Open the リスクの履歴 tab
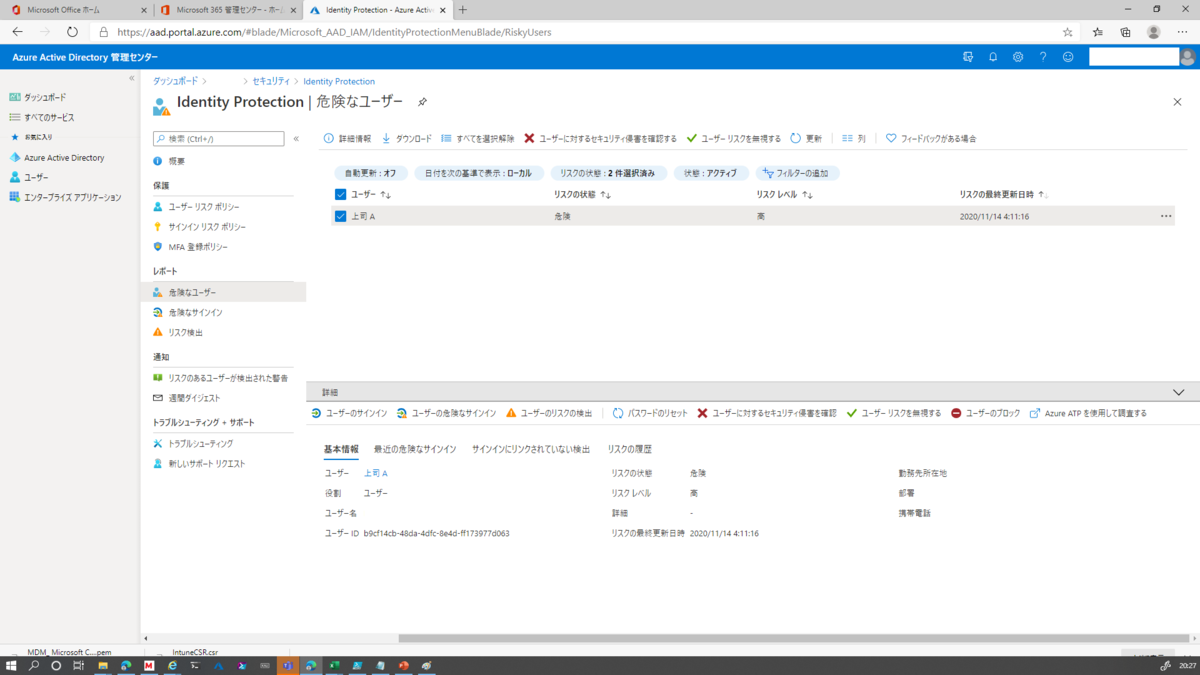This screenshot has width=1200, height=675. pyautogui.click(x=629, y=449)
